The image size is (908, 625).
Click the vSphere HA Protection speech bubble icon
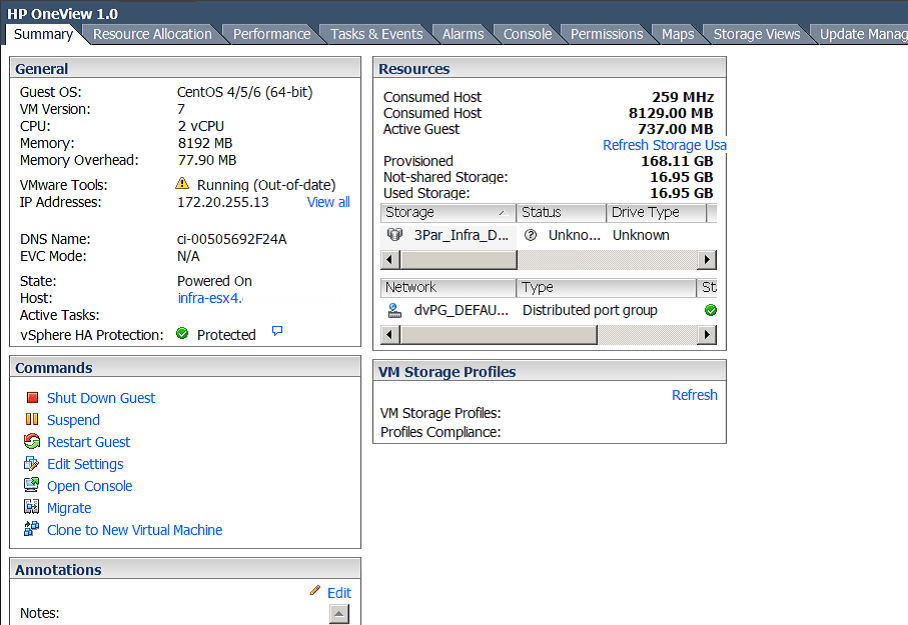(x=277, y=331)
